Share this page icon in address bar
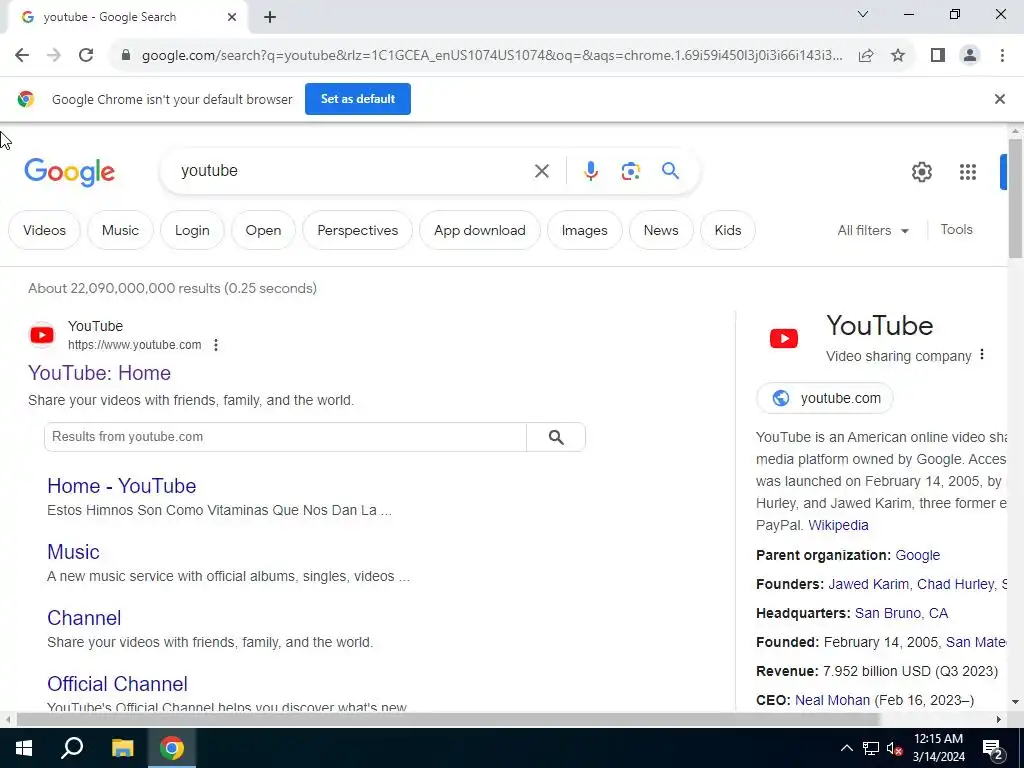This screenshot has width=1024, height=768. tap(866, 56)
